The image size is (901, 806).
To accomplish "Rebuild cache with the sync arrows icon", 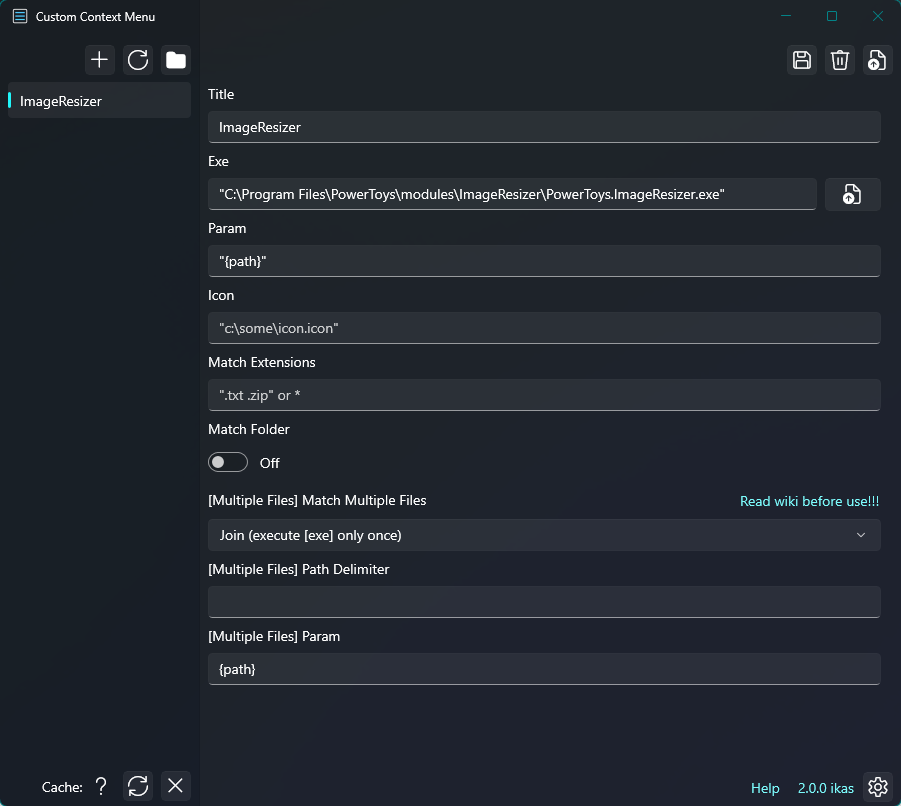I will point(138,786).
